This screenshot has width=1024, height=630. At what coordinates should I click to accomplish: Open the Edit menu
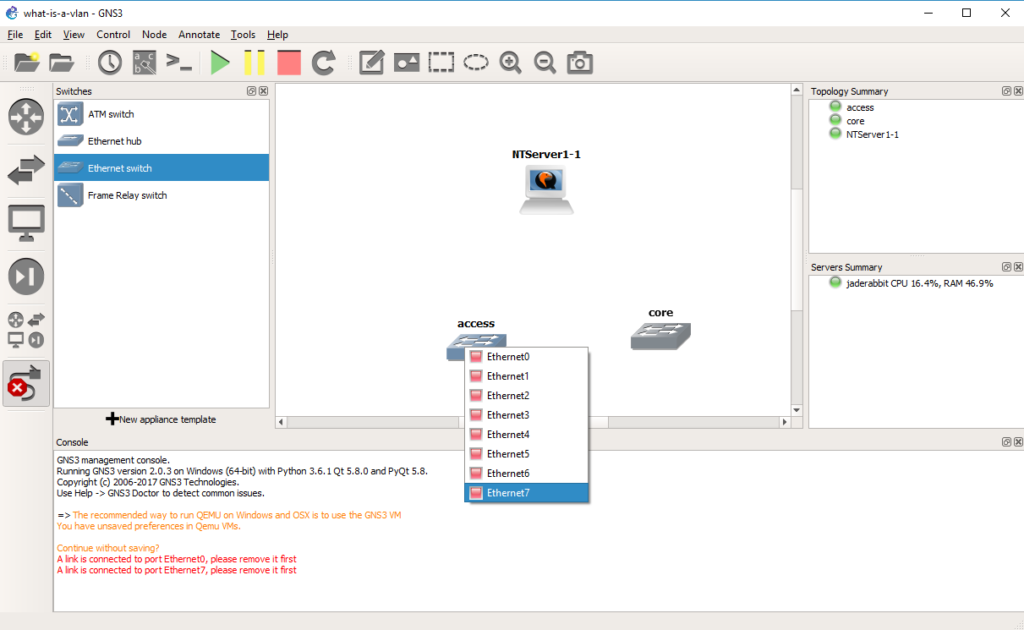43,35
